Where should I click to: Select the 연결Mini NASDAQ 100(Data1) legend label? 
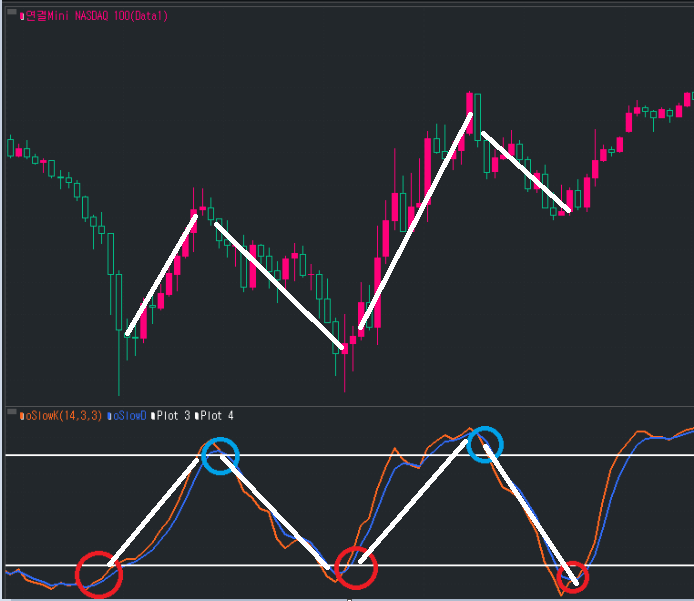pyautogui.click(x=96, y=16)
